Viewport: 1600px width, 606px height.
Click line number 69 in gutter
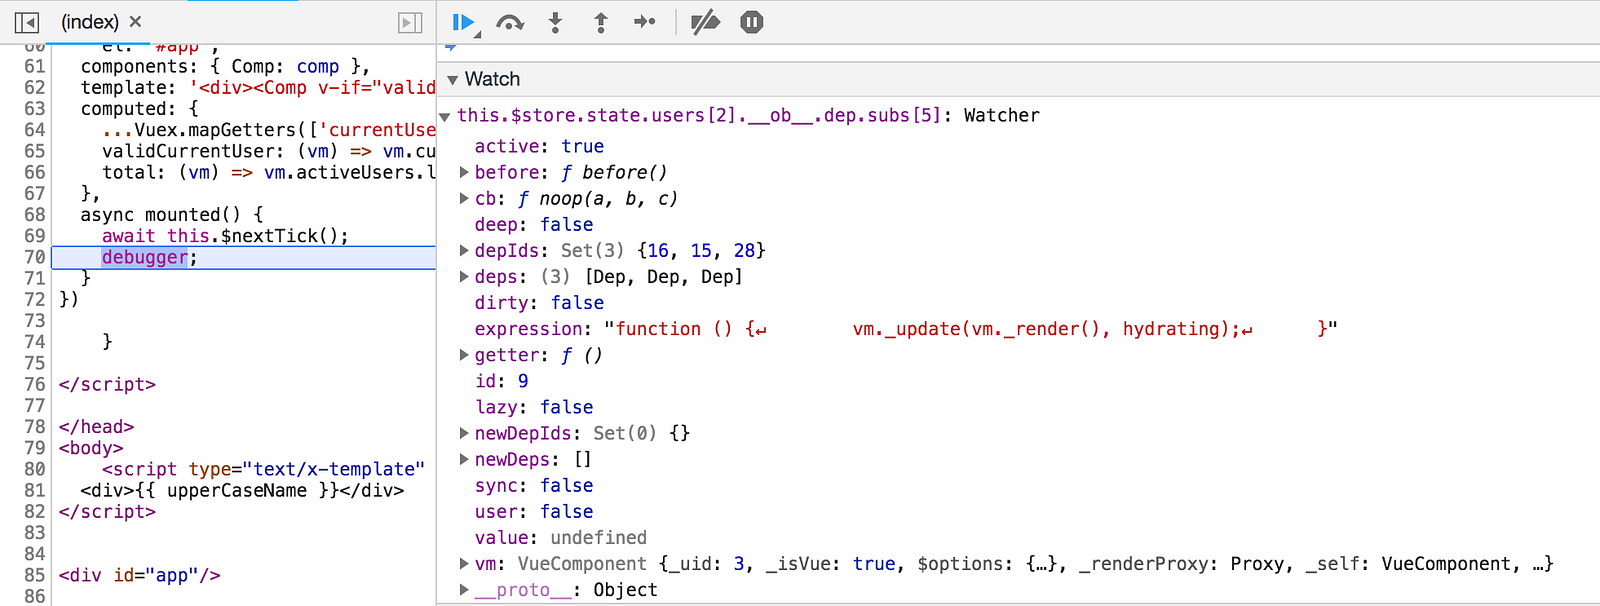click(35, 236)
